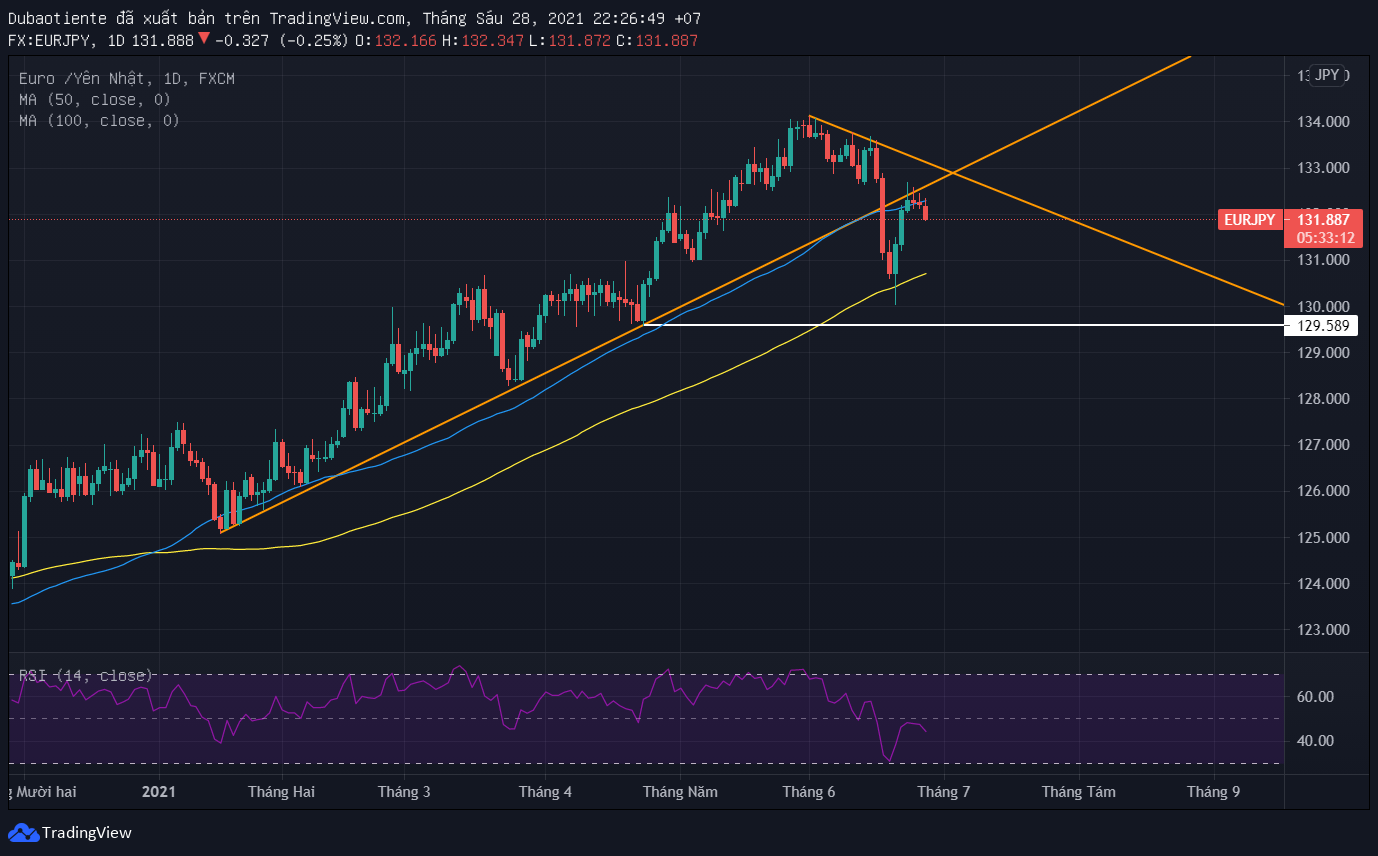Click the 127.000 price axis label
Viewport: 1378px width, 856px height.
pos(1323,445)
